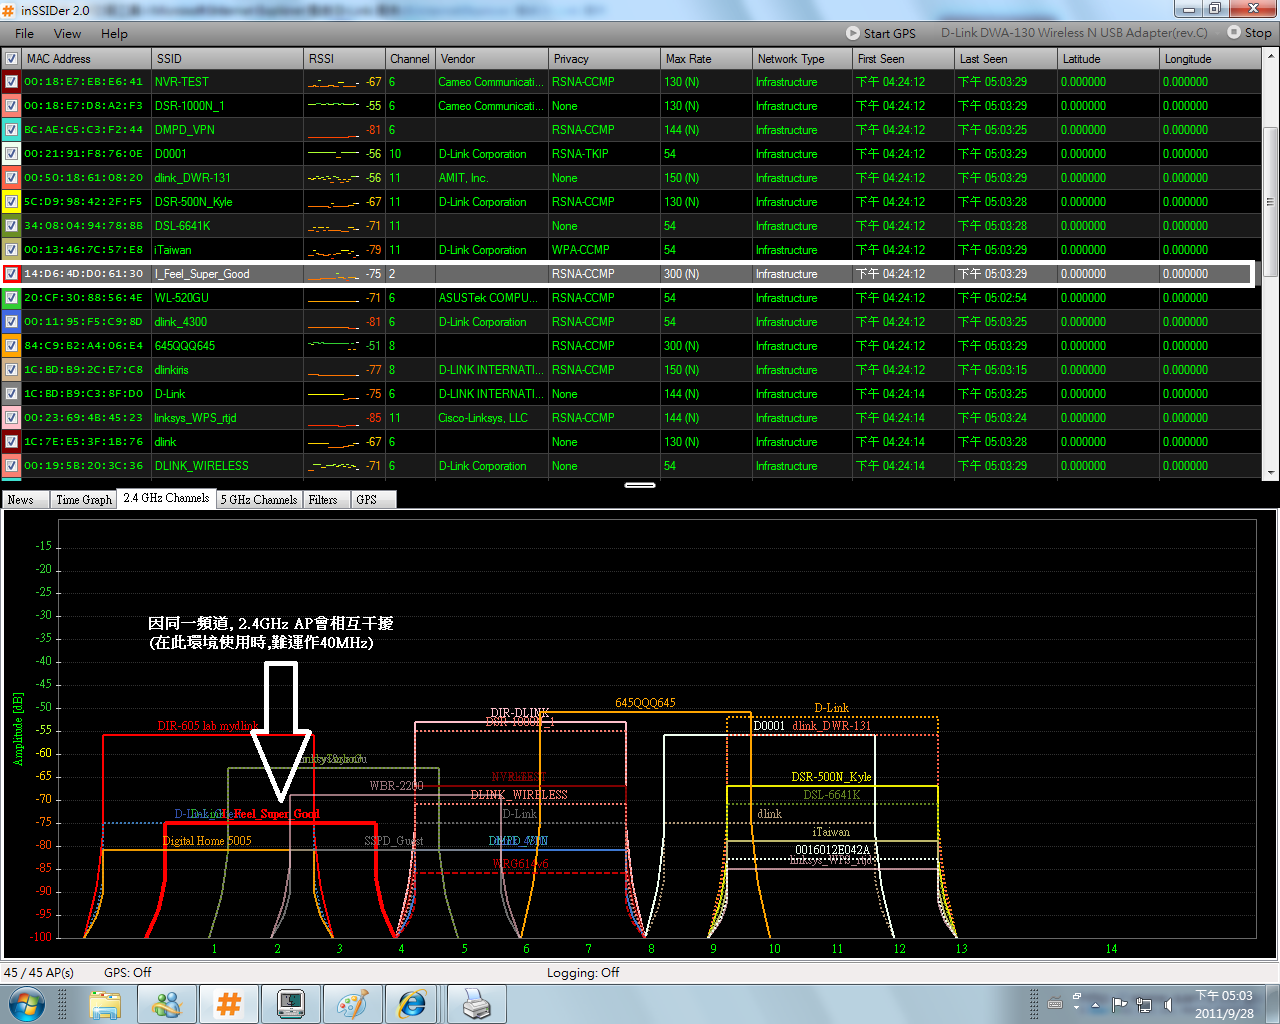The image size is (1280, 1024).
Task: Sort by the Network Type column header
Action: click(x=803, y=59)
